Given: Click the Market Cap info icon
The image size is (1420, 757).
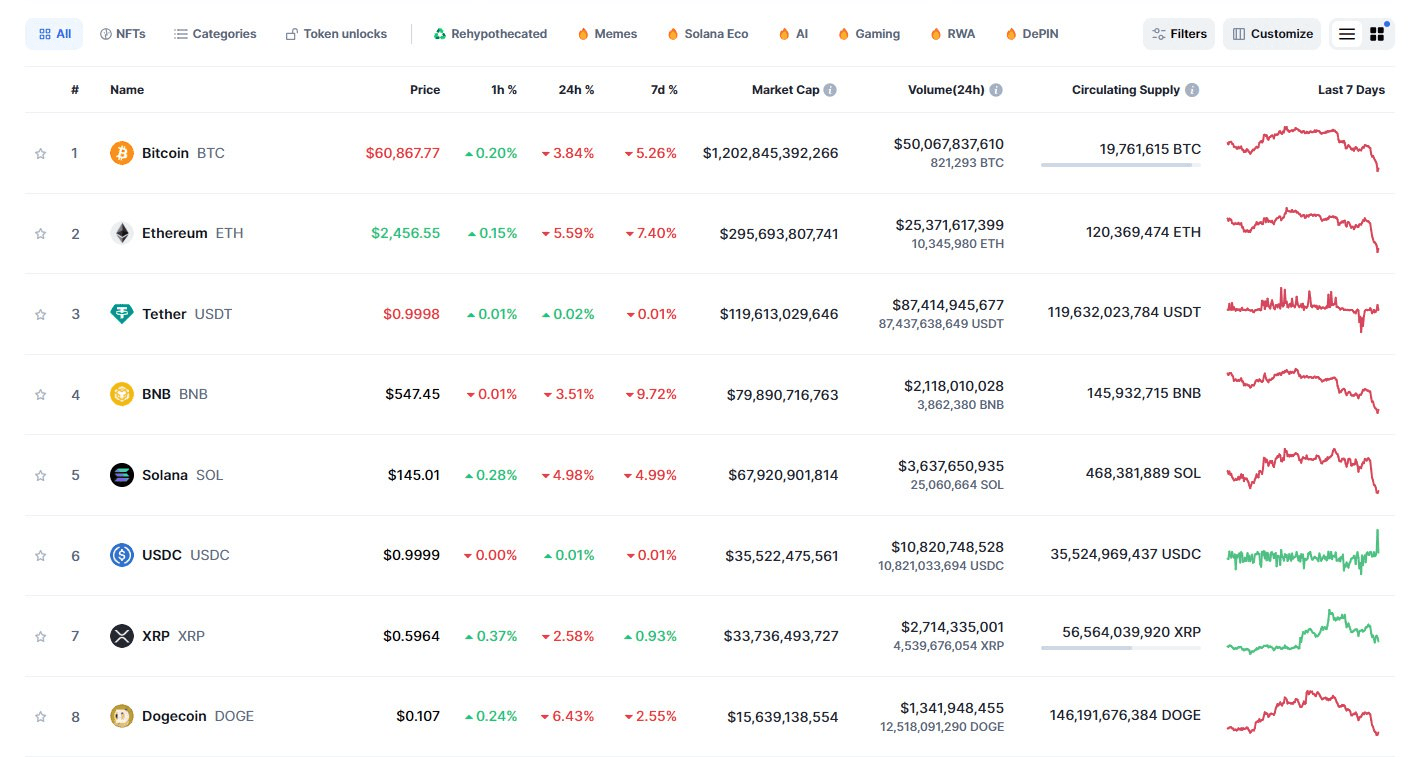Looking at the screenshot, I should tap(830, 90).
